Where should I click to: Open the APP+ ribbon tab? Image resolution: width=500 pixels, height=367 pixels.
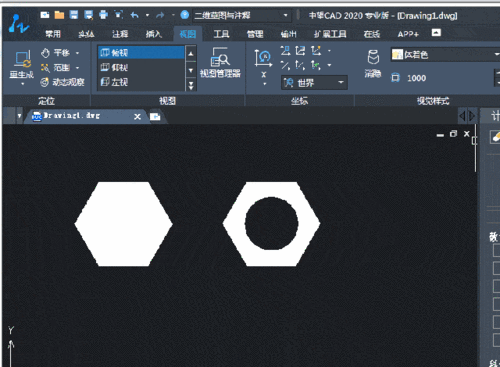tap(408, 34)
